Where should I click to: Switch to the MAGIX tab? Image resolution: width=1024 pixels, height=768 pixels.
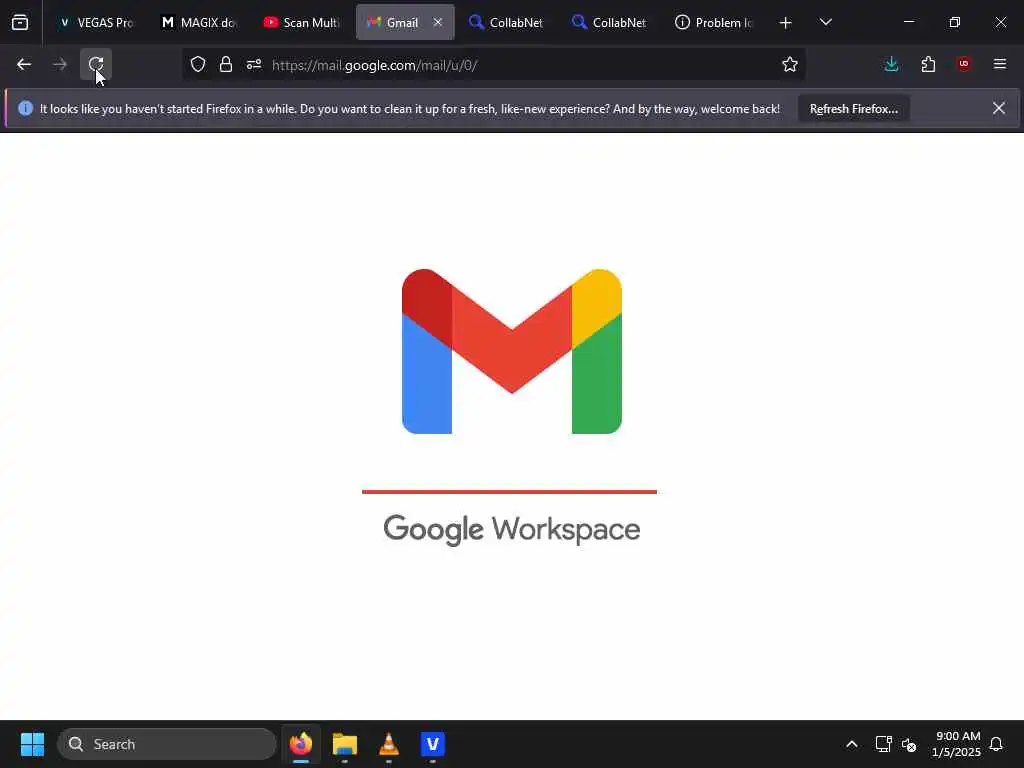point(199,23)
